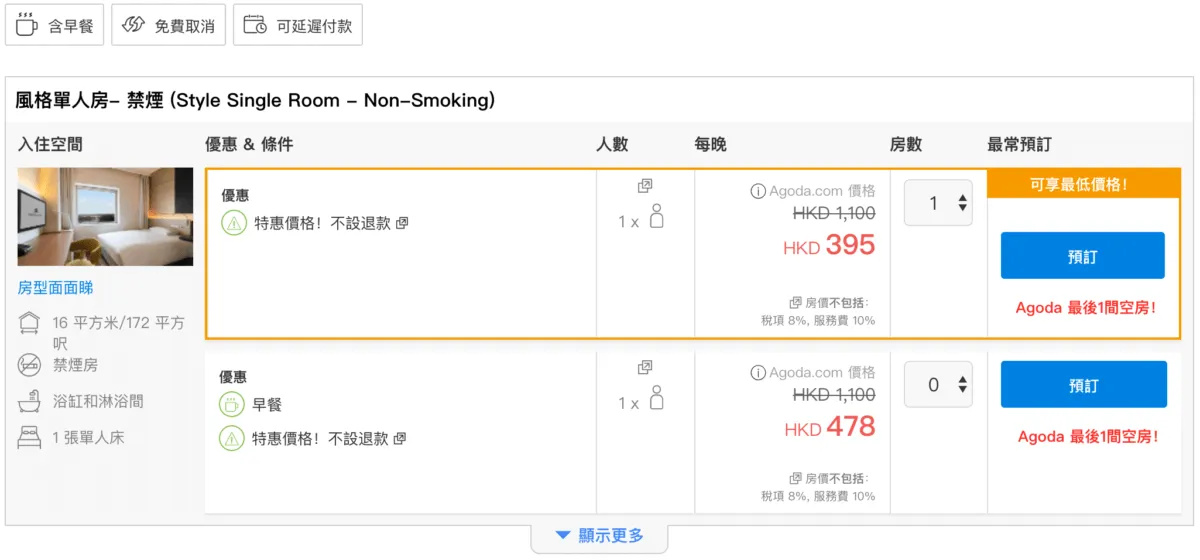Click info icon beside first Agoda.com 價格
Image resolution: width=1200 pixels, height=560 pixels.
758,191
